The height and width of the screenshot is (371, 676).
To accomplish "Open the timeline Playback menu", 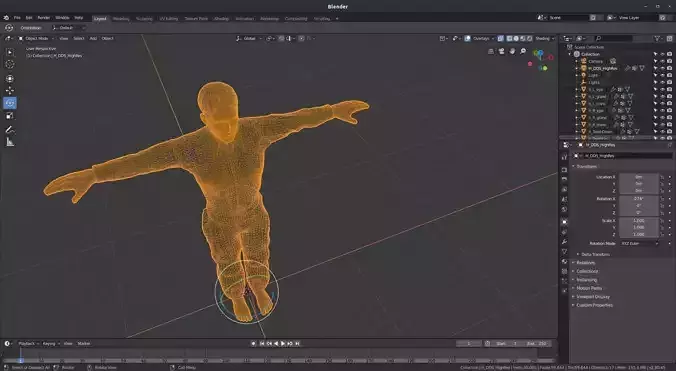I will point(28,343).
